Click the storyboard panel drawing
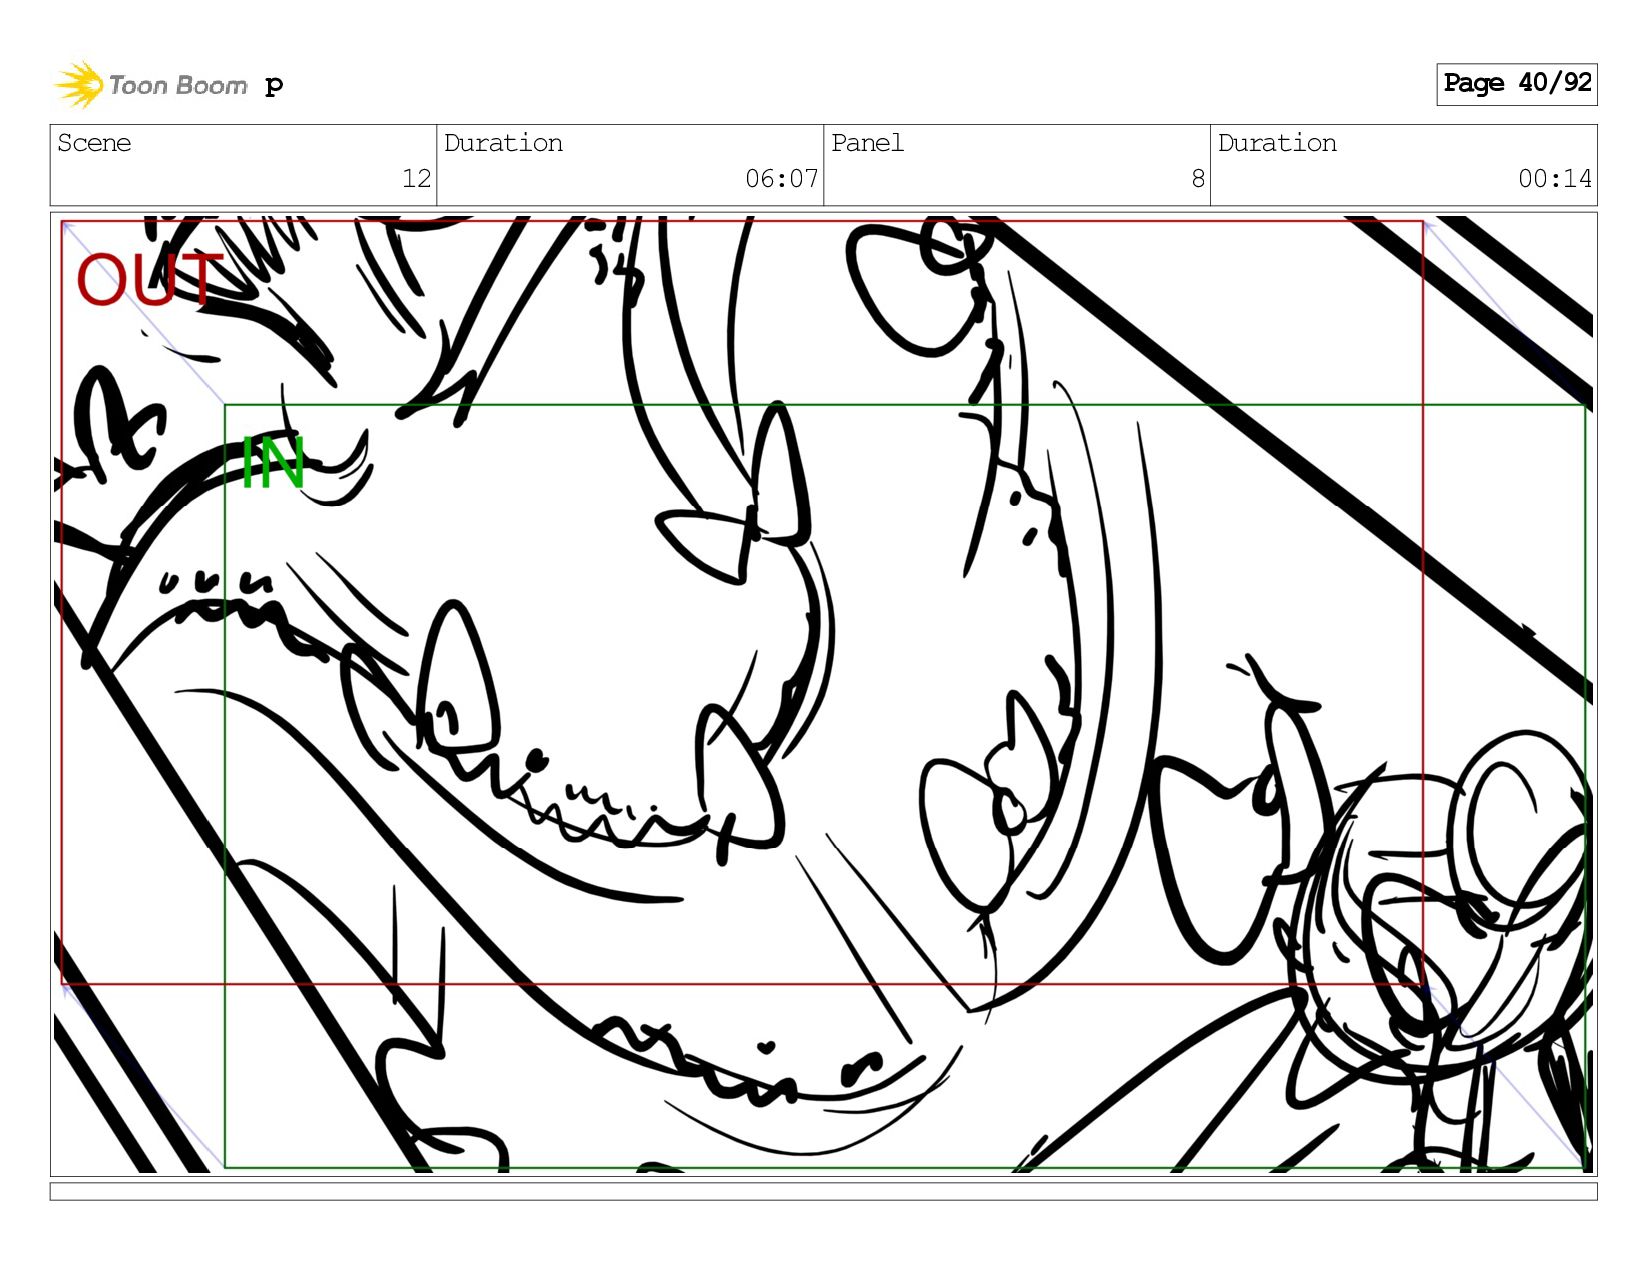This screenshot has height=1275, width=1650. tap(823, 694)
